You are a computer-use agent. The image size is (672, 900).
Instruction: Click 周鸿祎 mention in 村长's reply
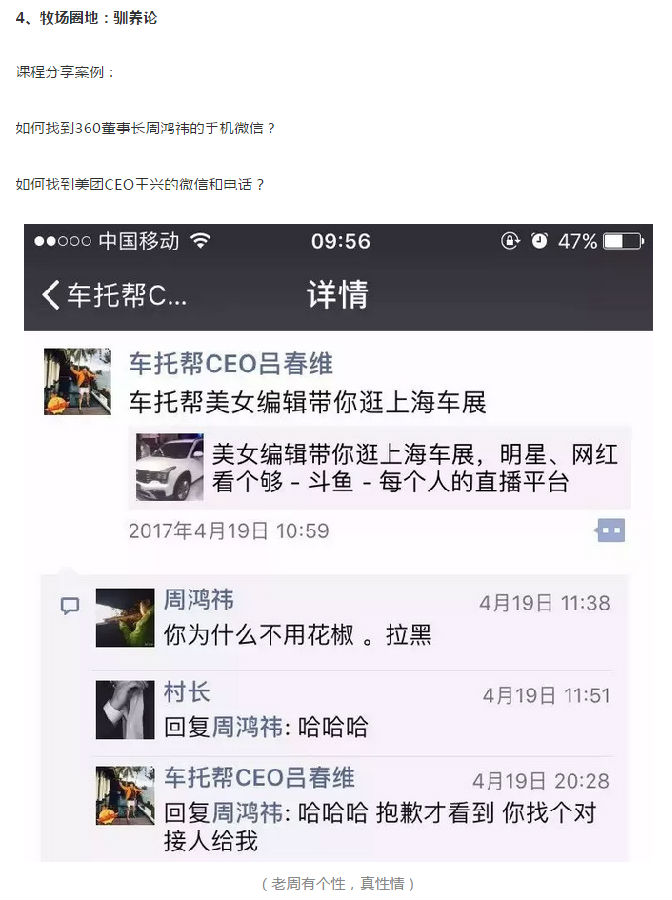pyautogui.click(x=247, y=727)
